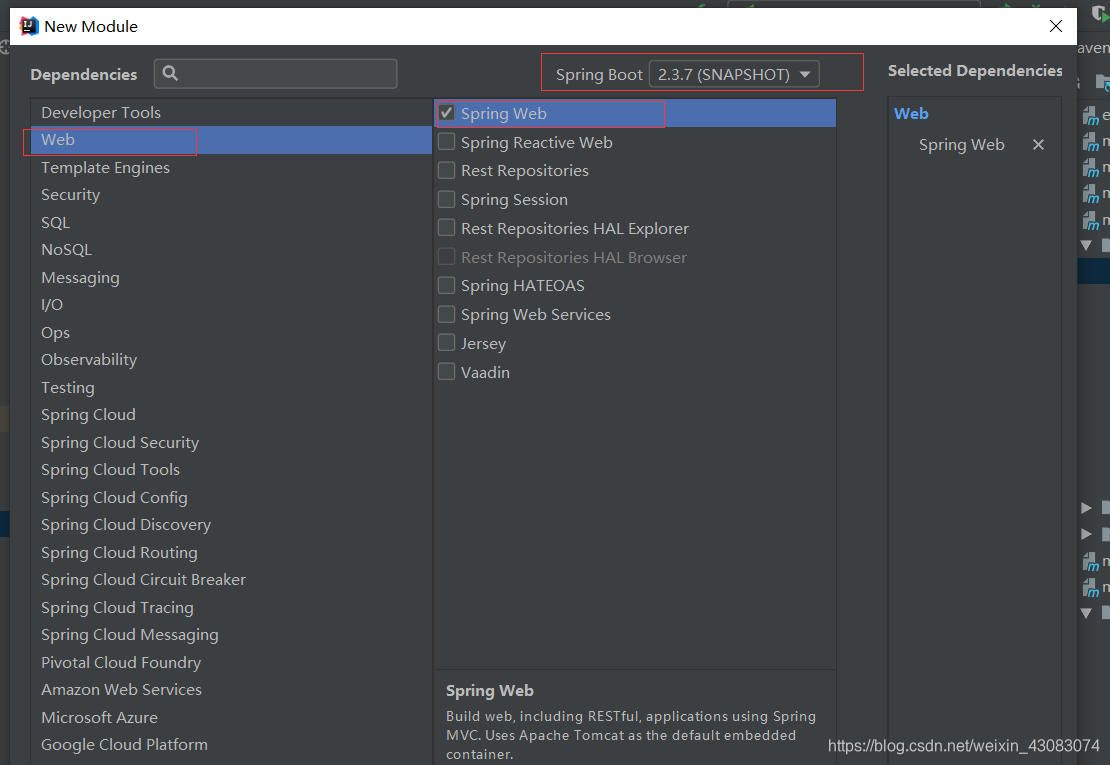Close the New Module dialog
The image size is (1110, 765).
pyautogui.click(x=1055, y=26)
